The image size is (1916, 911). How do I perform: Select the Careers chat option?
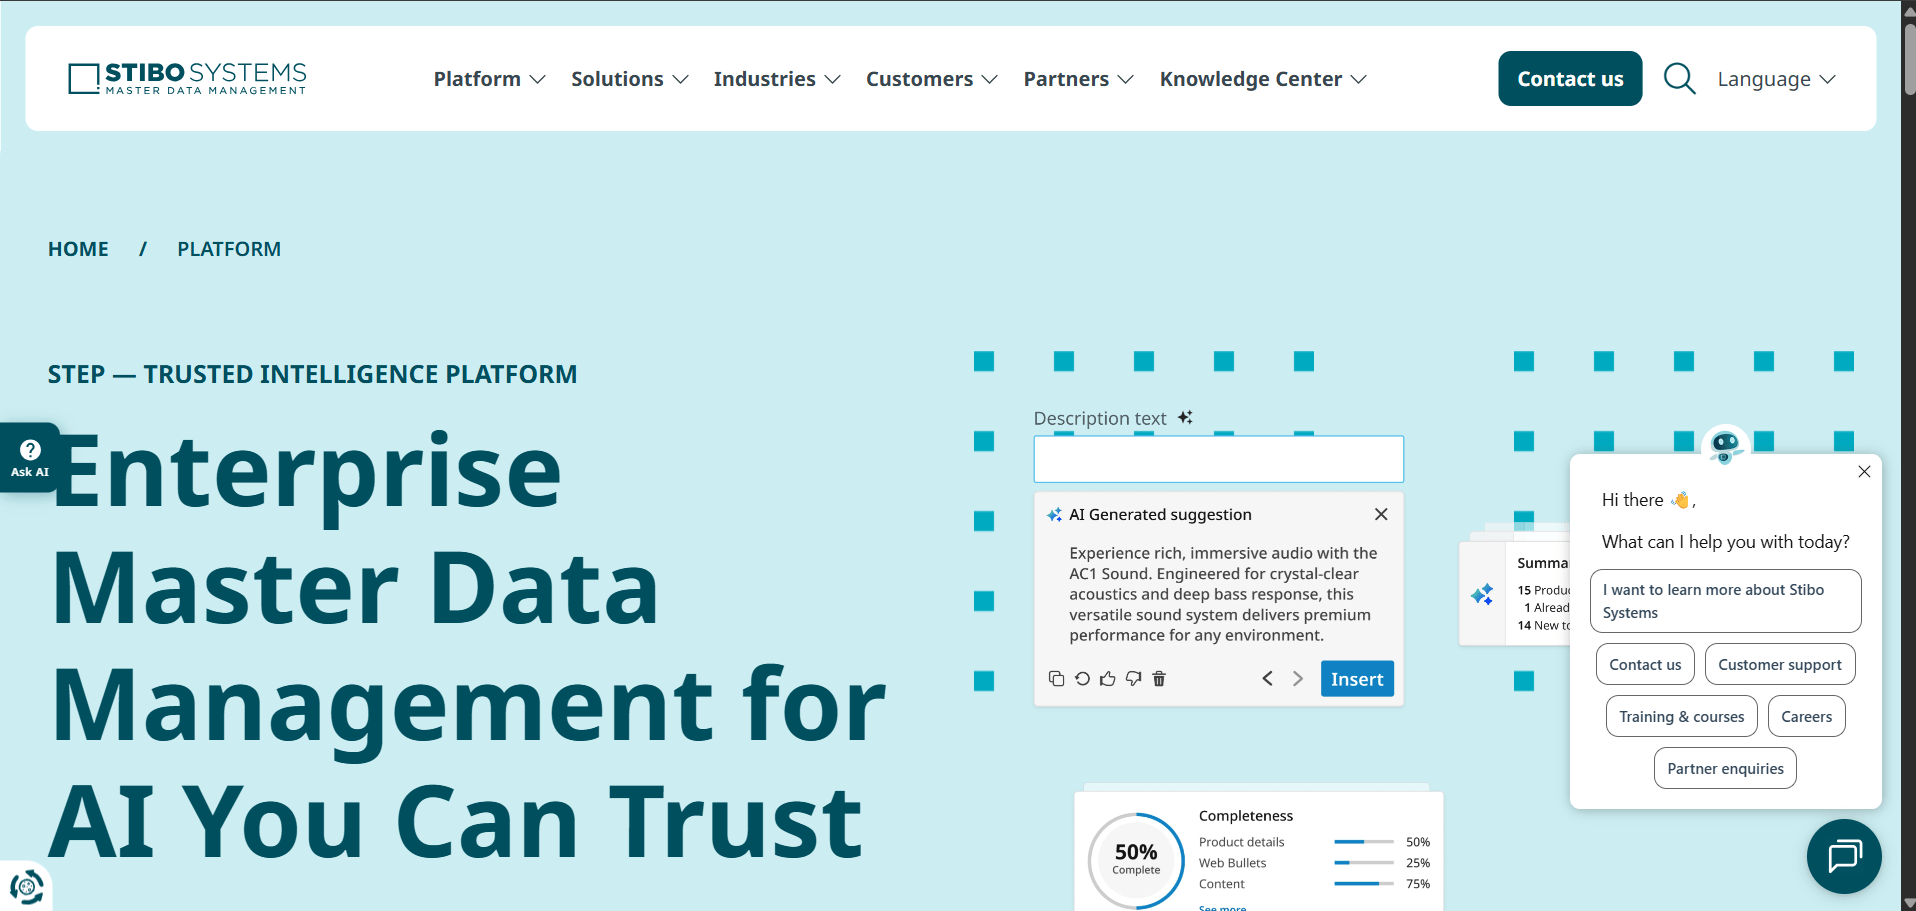pos(1806,716)
